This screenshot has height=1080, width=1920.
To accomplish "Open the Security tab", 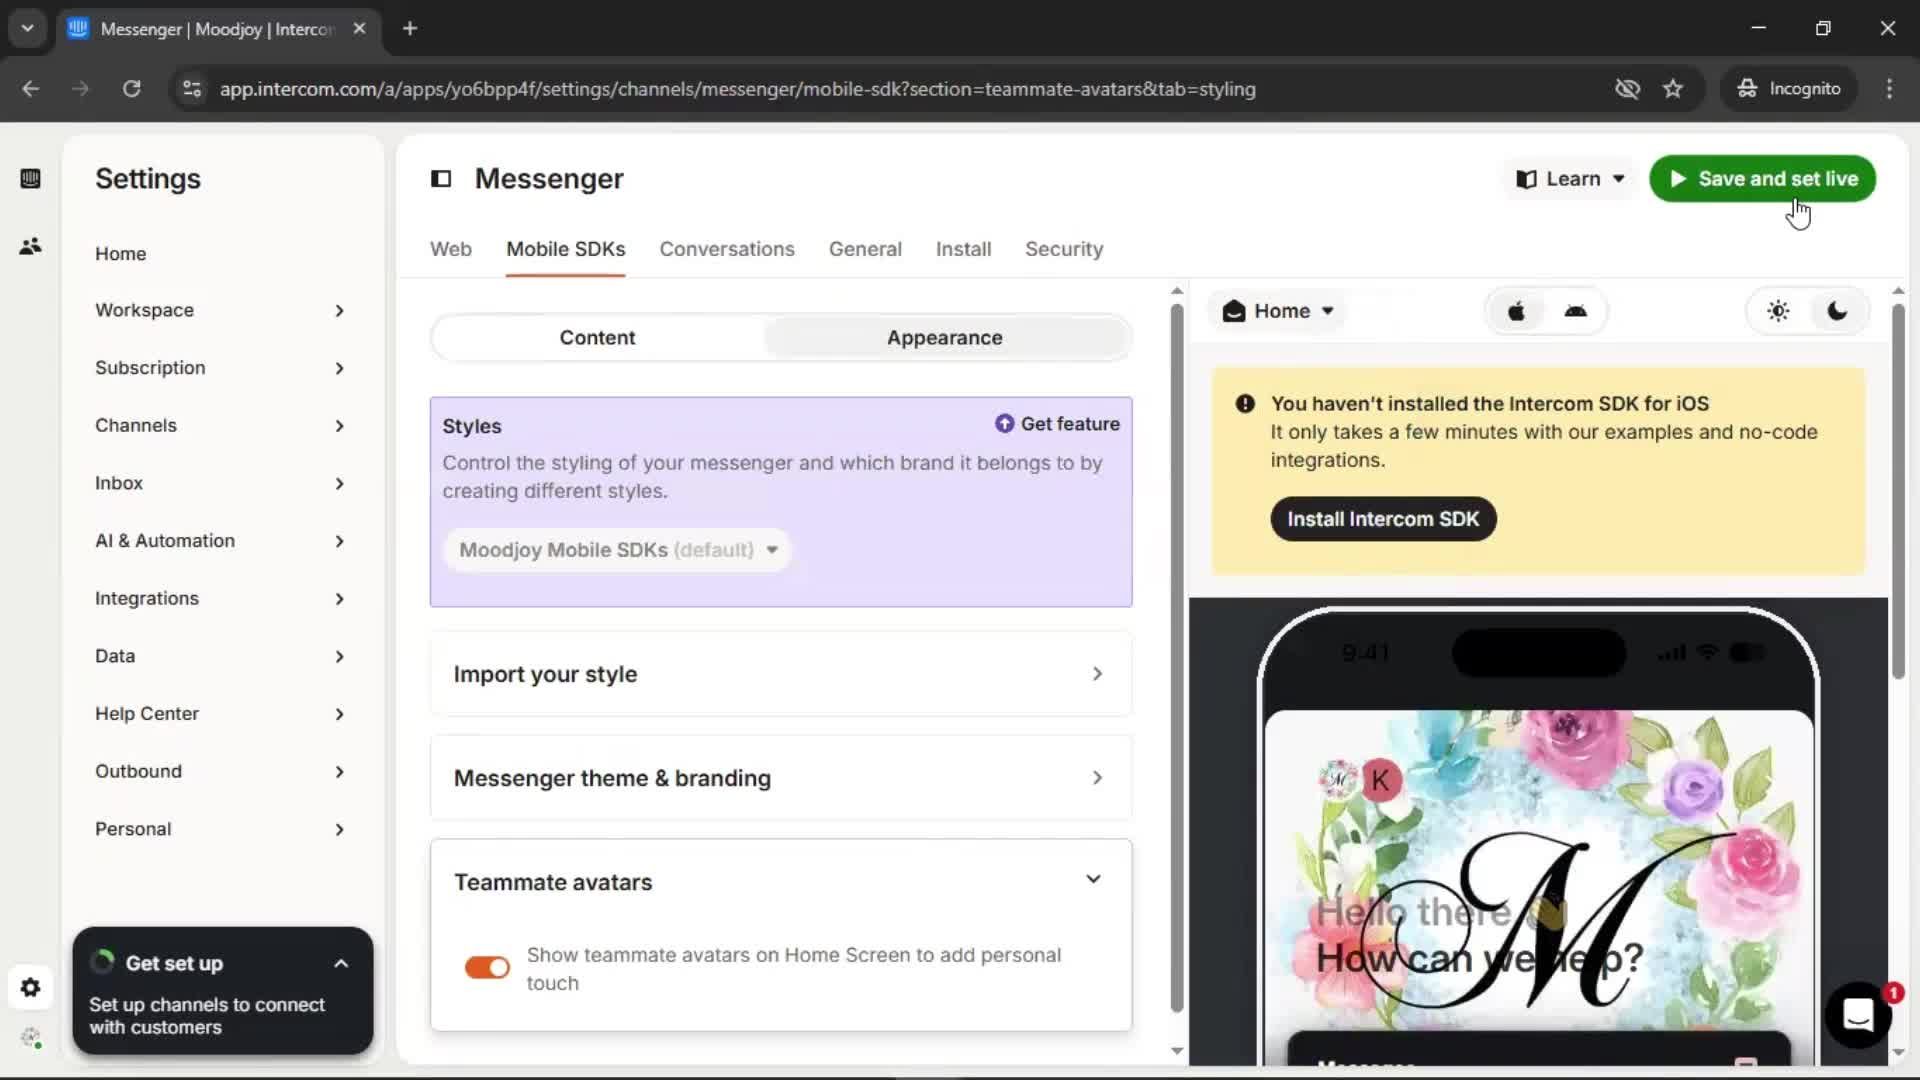I will [1064, 249].
